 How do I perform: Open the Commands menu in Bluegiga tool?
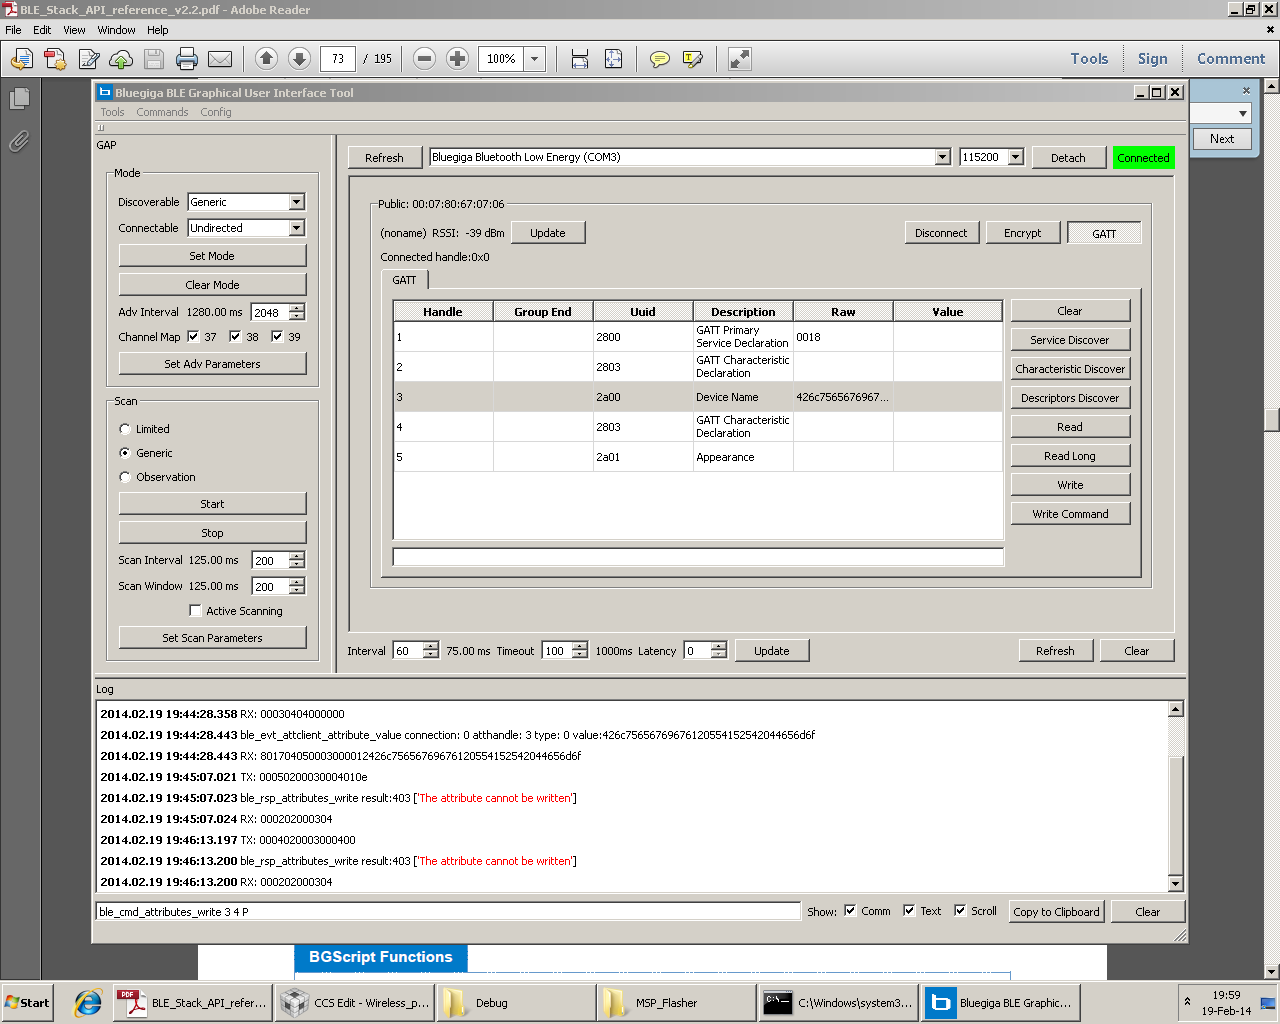pos(162,112)
